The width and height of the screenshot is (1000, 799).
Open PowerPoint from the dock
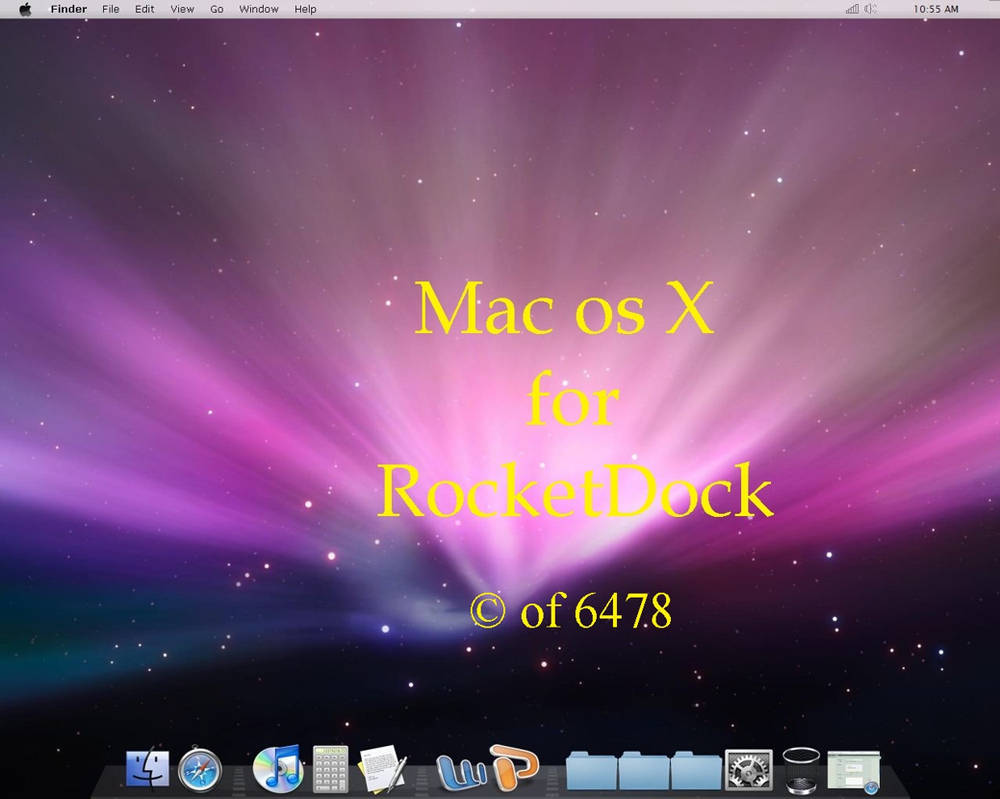[515, 768]
